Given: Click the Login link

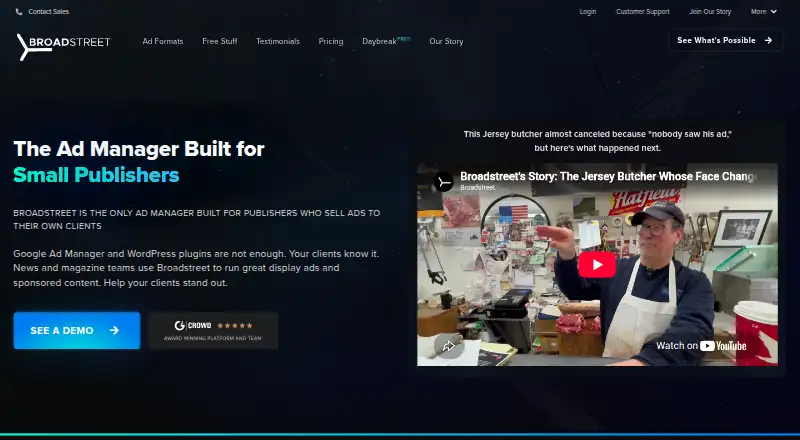Looking at the screenshot, I should click(588, 12).
